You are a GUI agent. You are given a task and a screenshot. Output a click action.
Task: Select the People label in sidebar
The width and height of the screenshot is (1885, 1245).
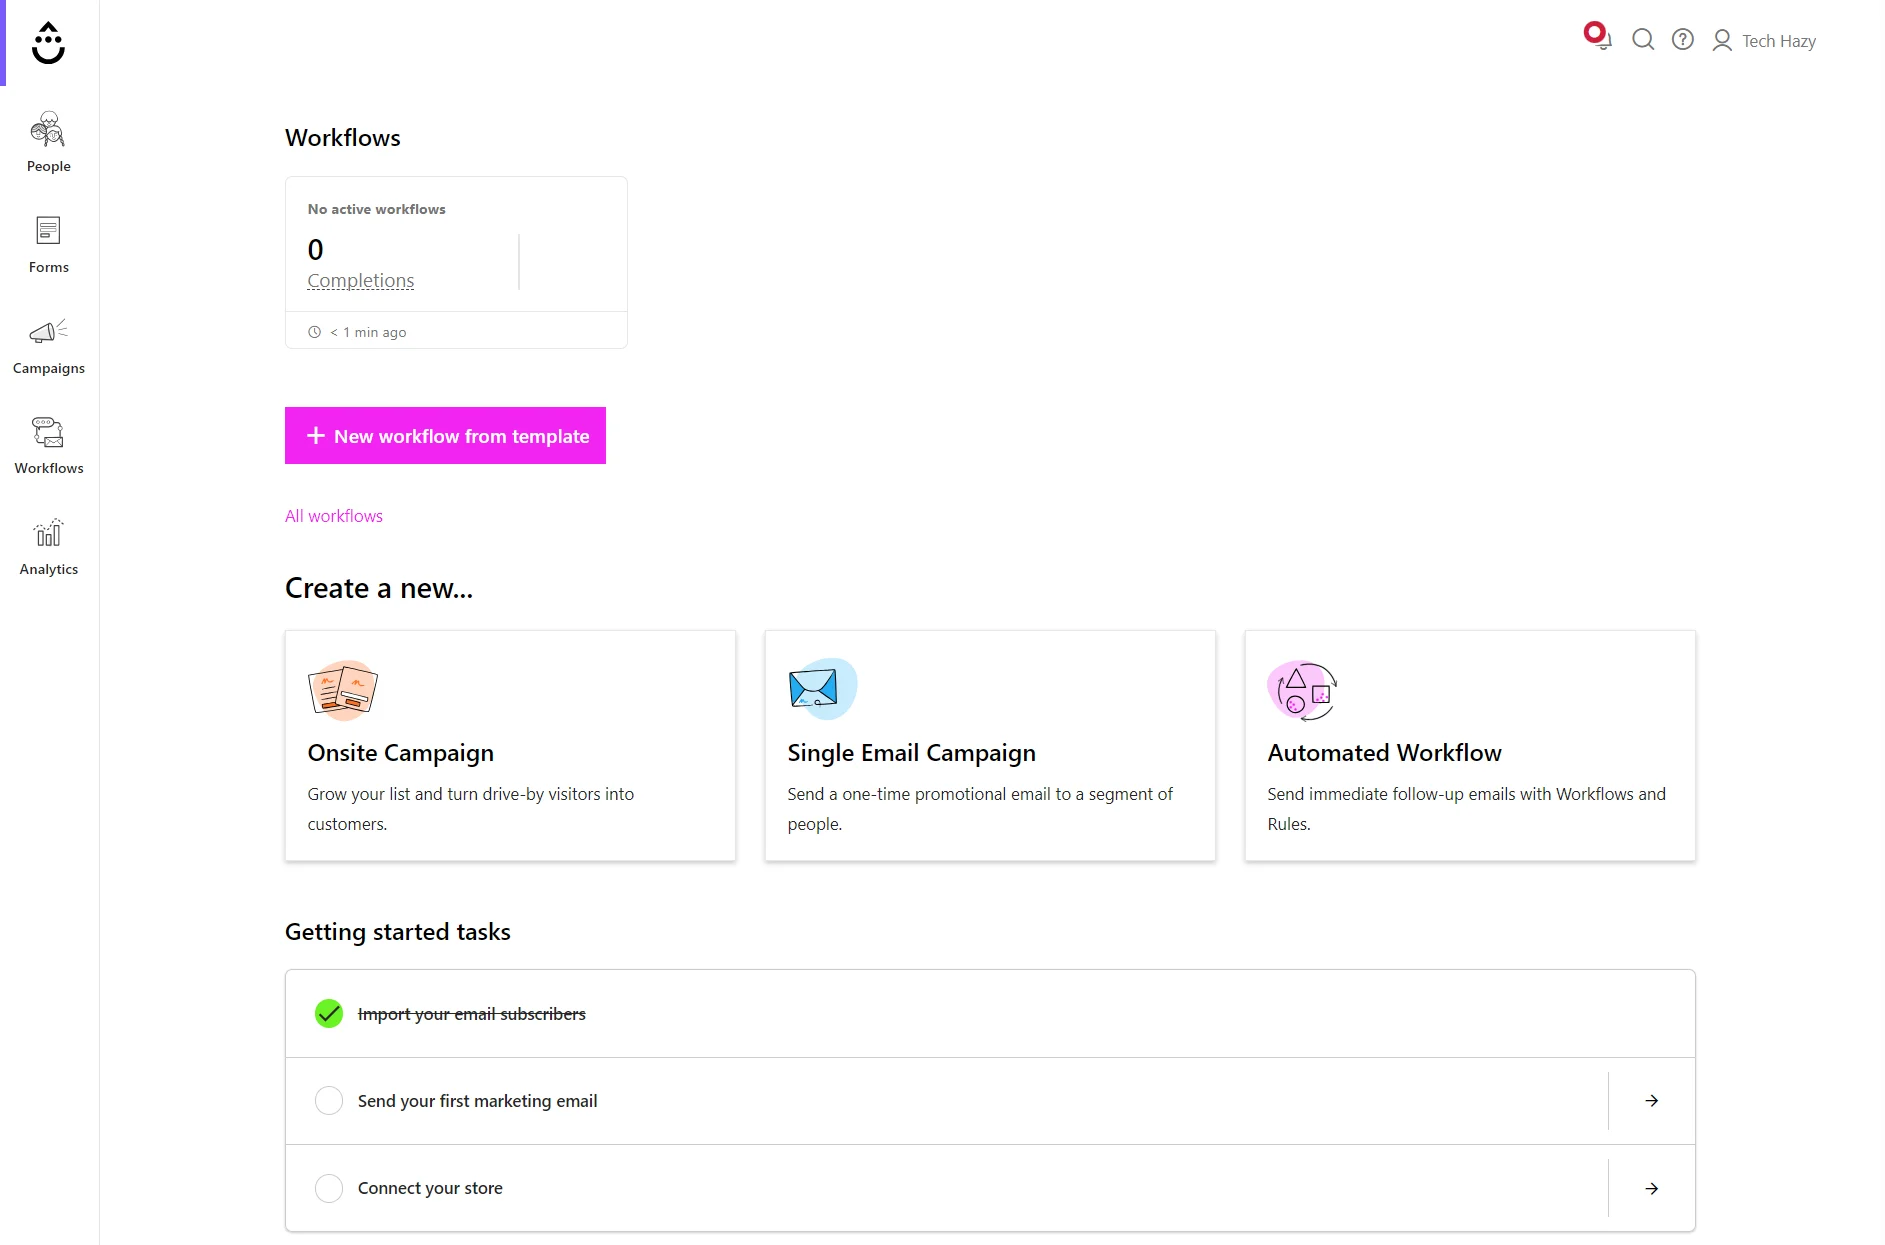tap(48, 166)
